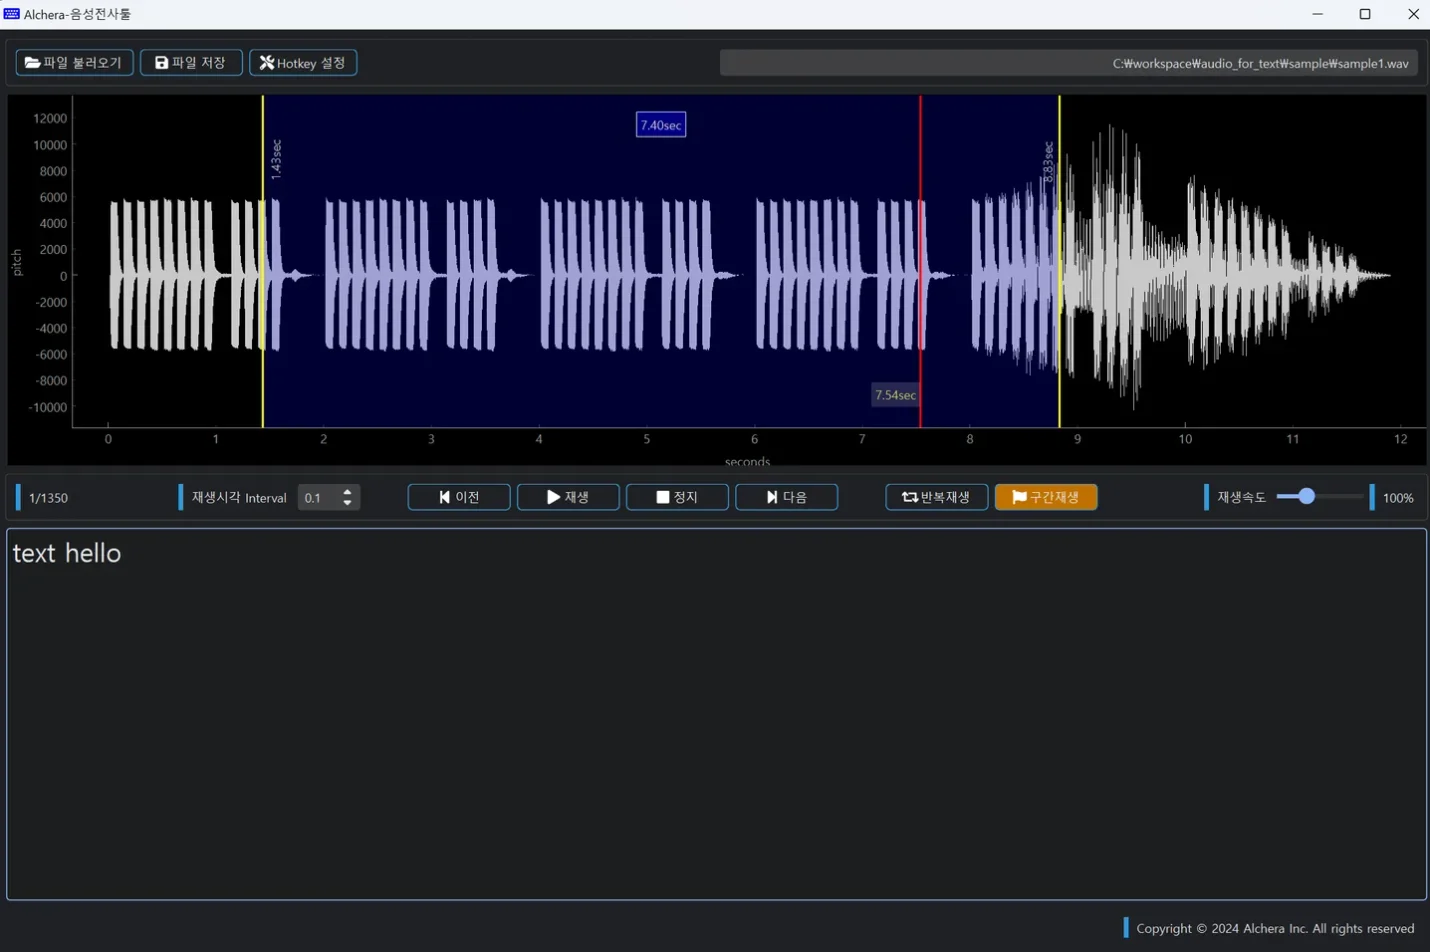Open Hotkey 설정 settings
1430x952 pixels.
(x=303, y=63)
